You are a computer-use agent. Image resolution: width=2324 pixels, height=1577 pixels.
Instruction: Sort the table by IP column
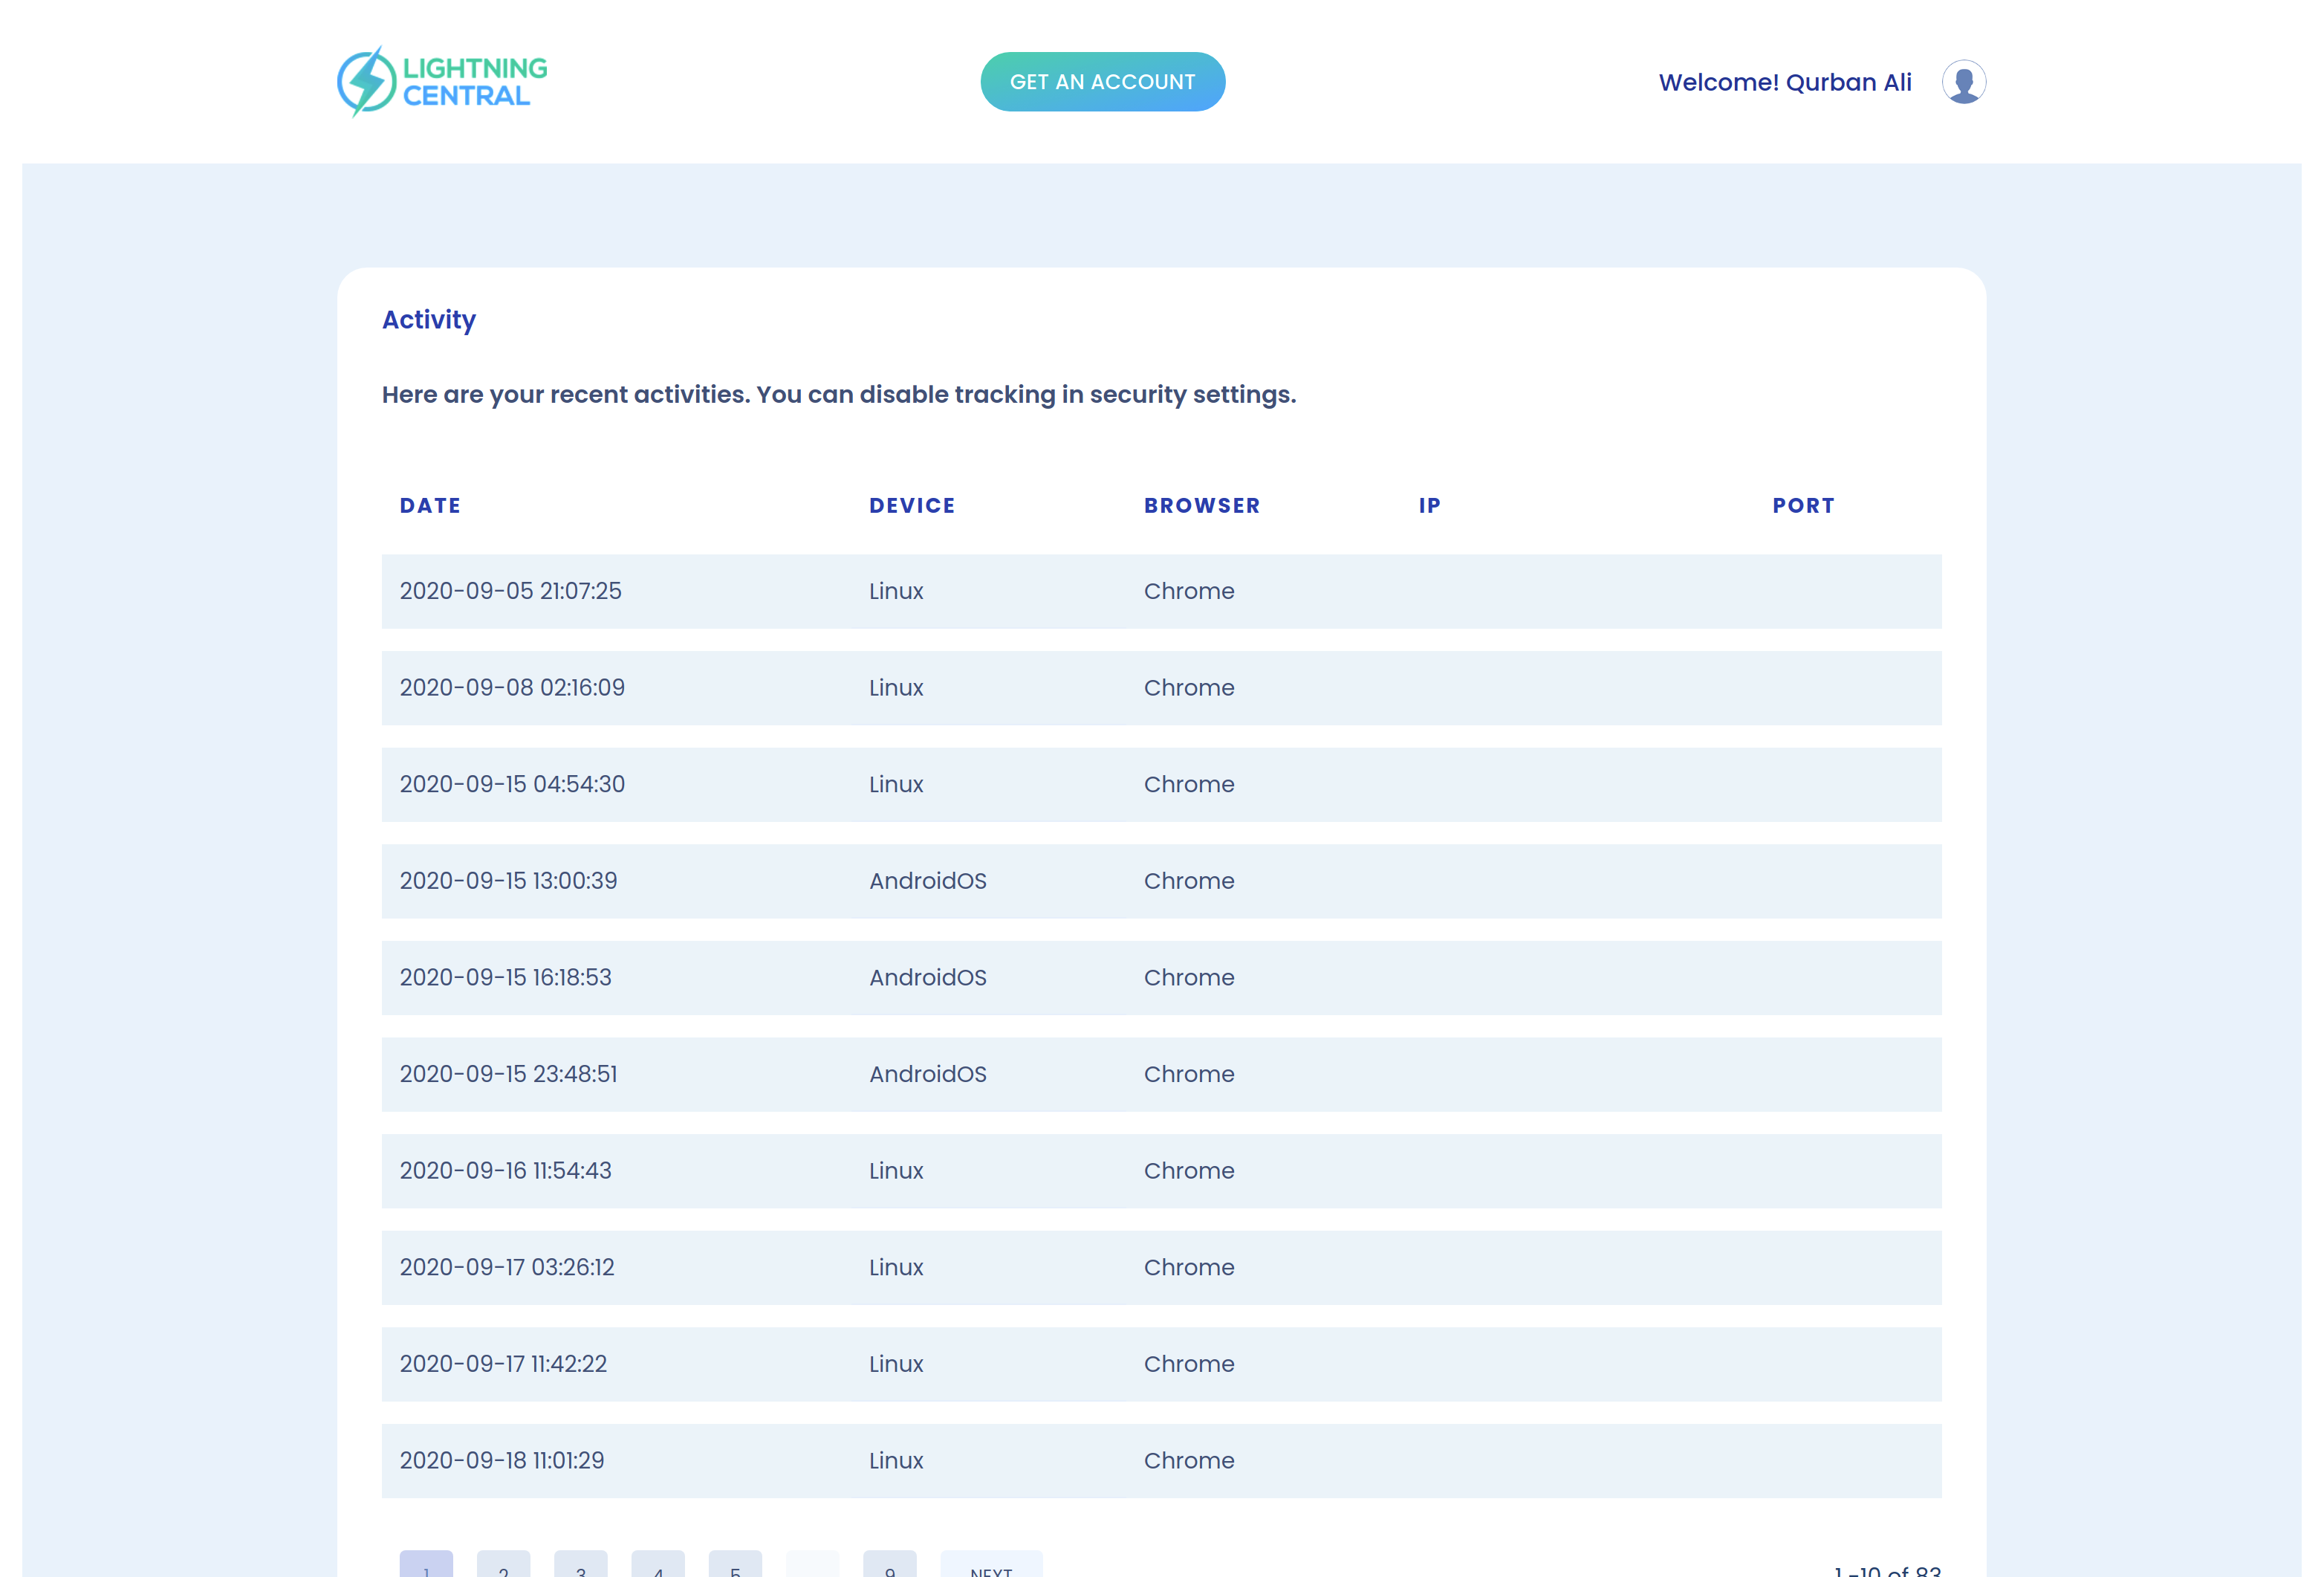[x=1429, y=505]
